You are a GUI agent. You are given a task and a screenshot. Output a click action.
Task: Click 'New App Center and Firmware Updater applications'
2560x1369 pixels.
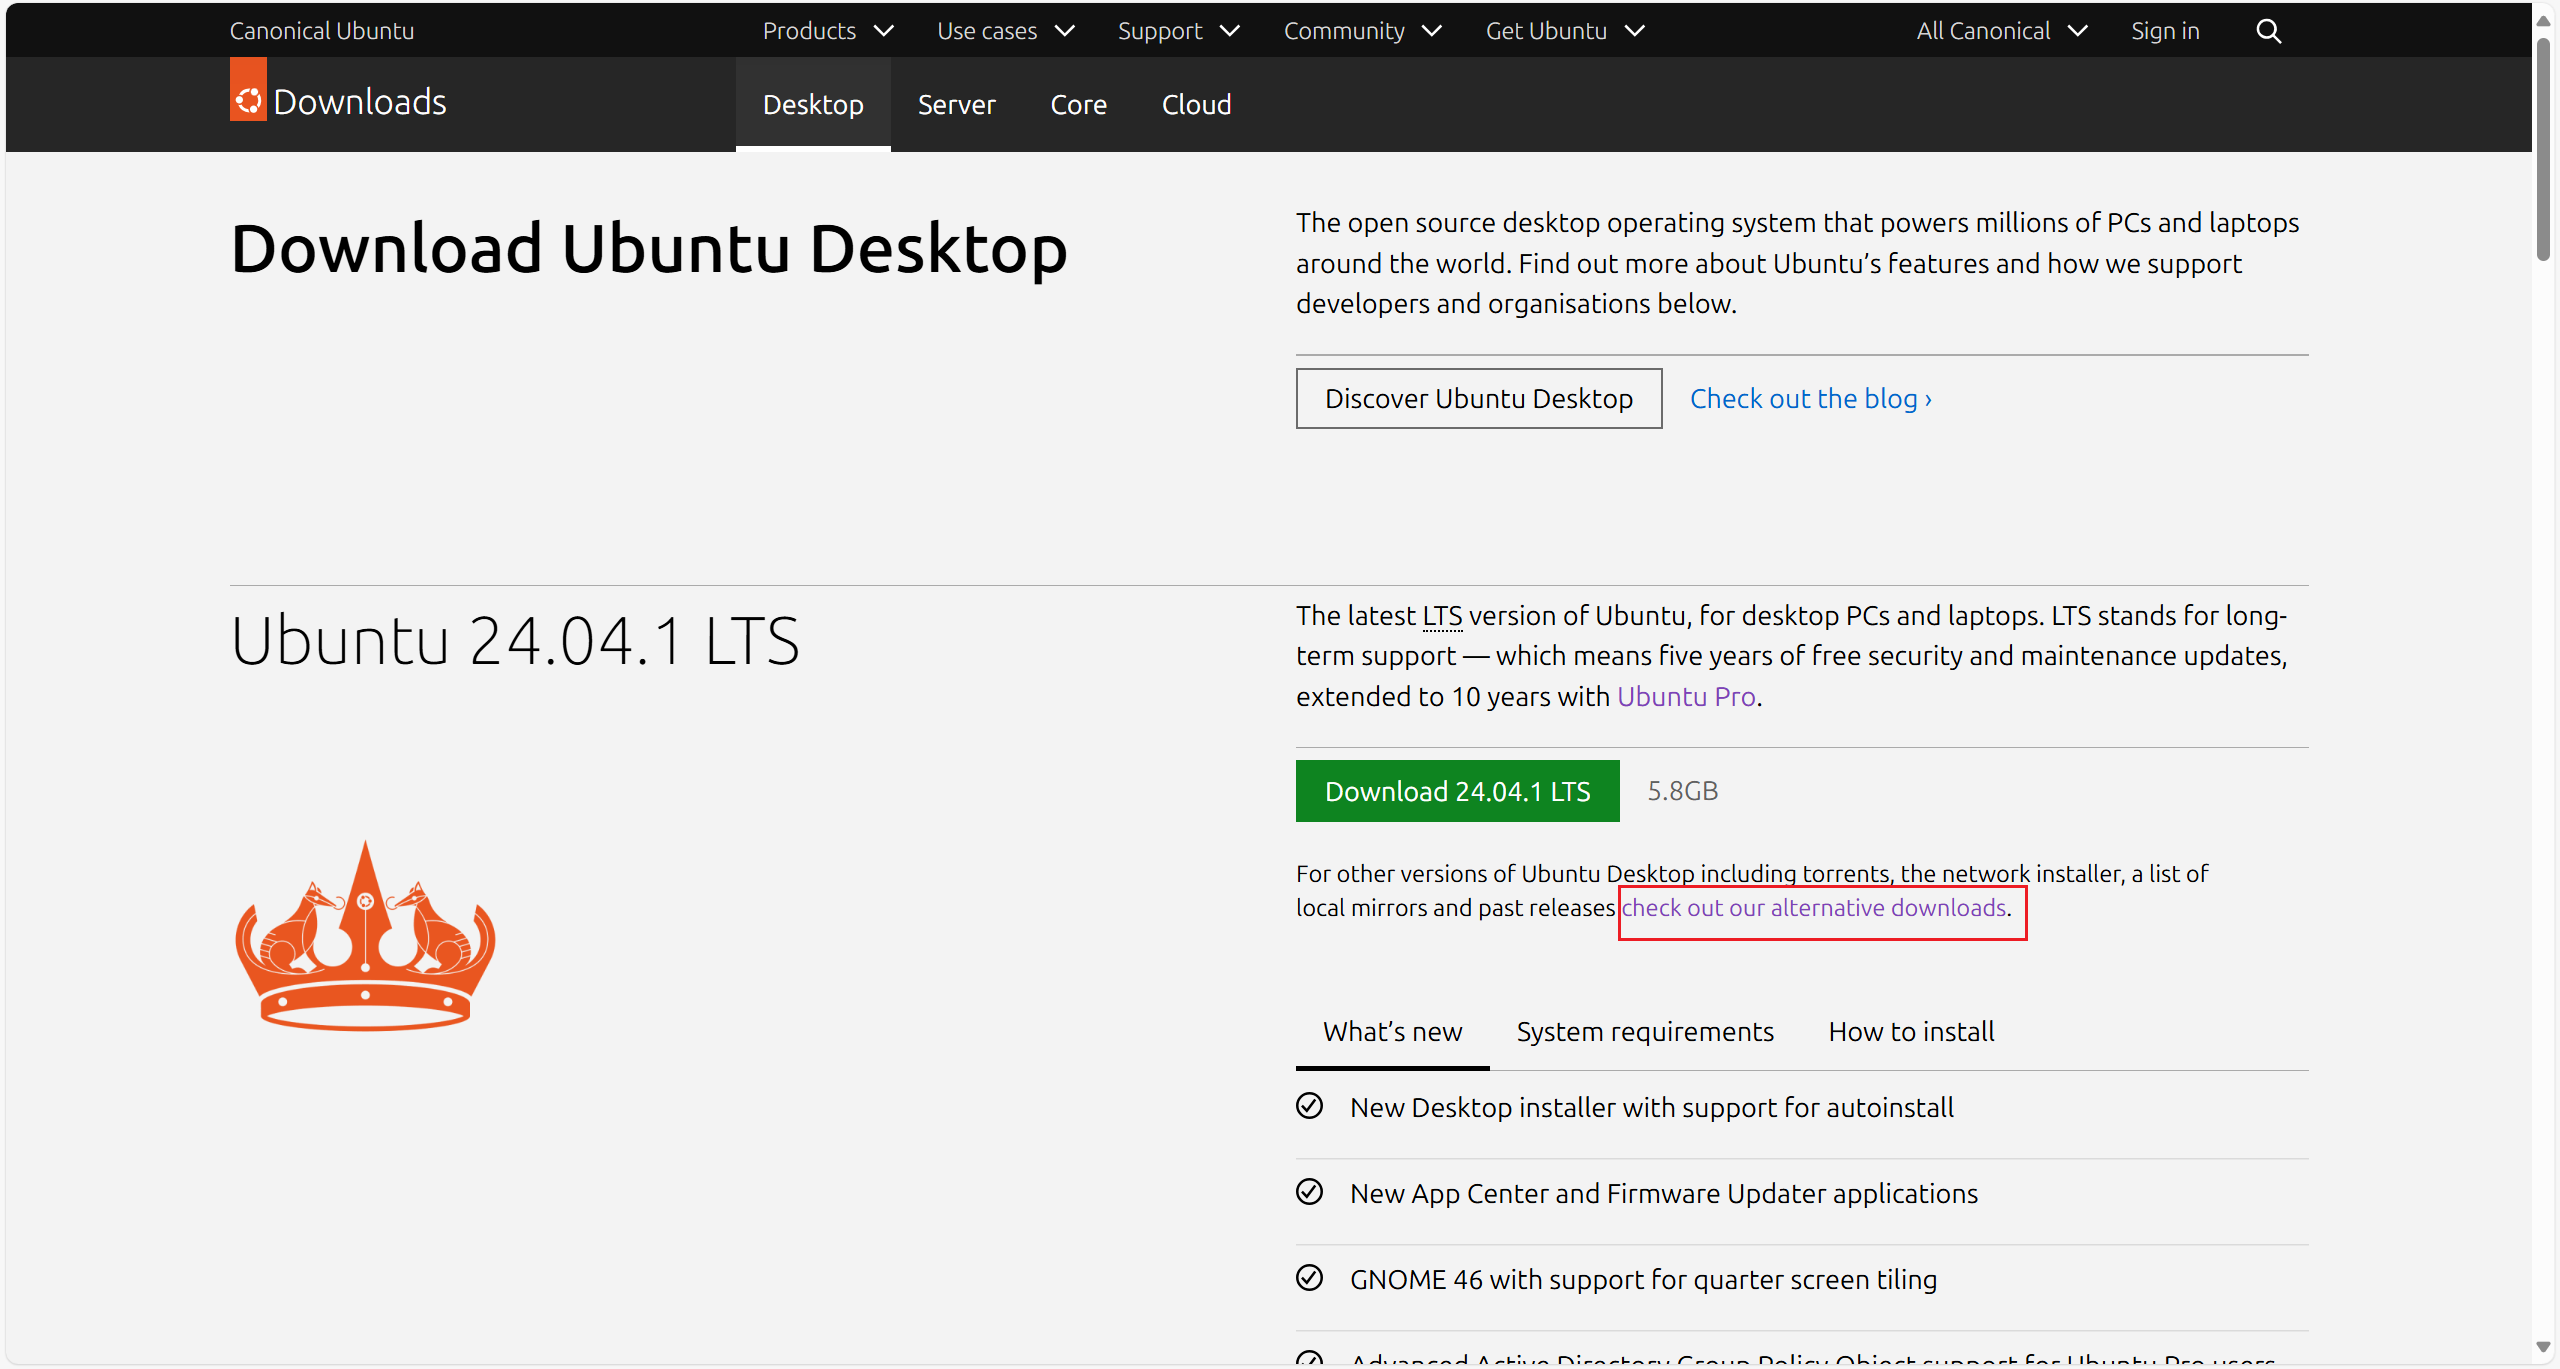tap(1663, 1193)
